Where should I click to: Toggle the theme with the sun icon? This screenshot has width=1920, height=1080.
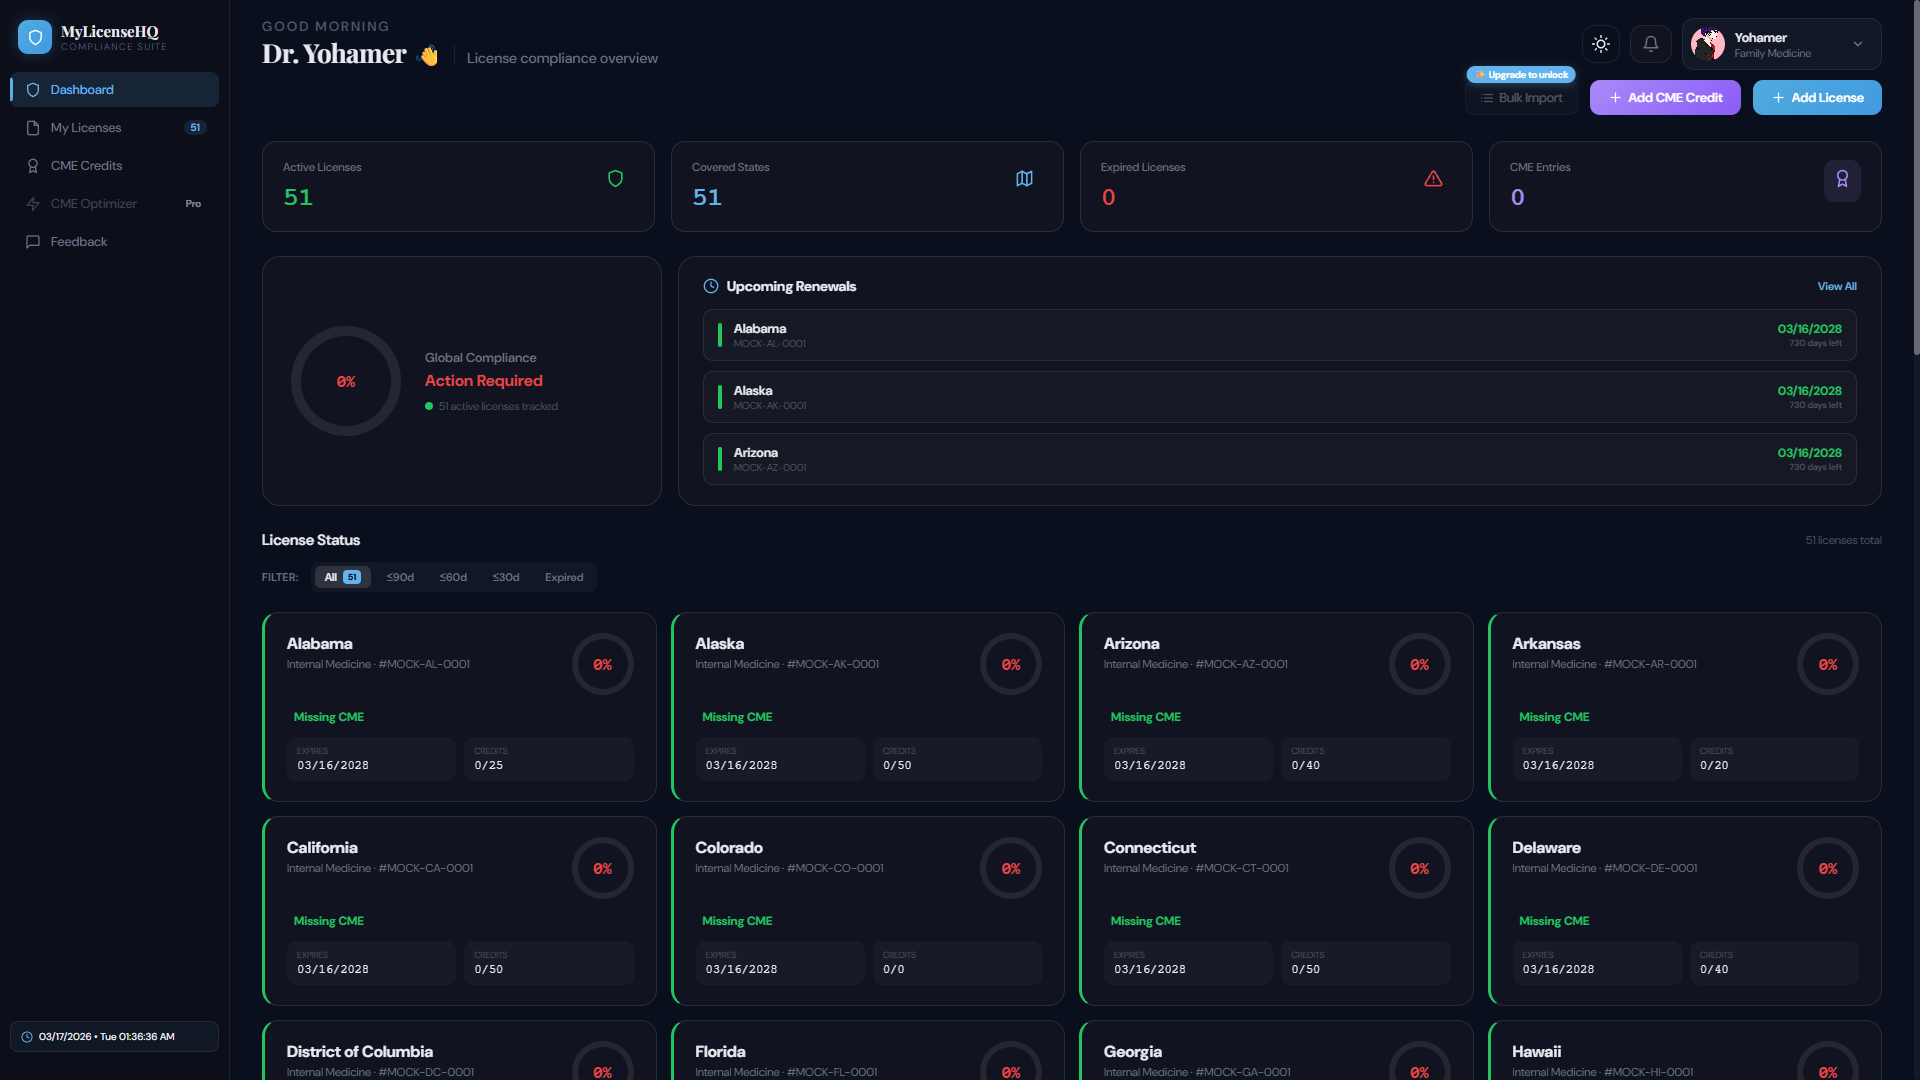[x=1600, y=44]
